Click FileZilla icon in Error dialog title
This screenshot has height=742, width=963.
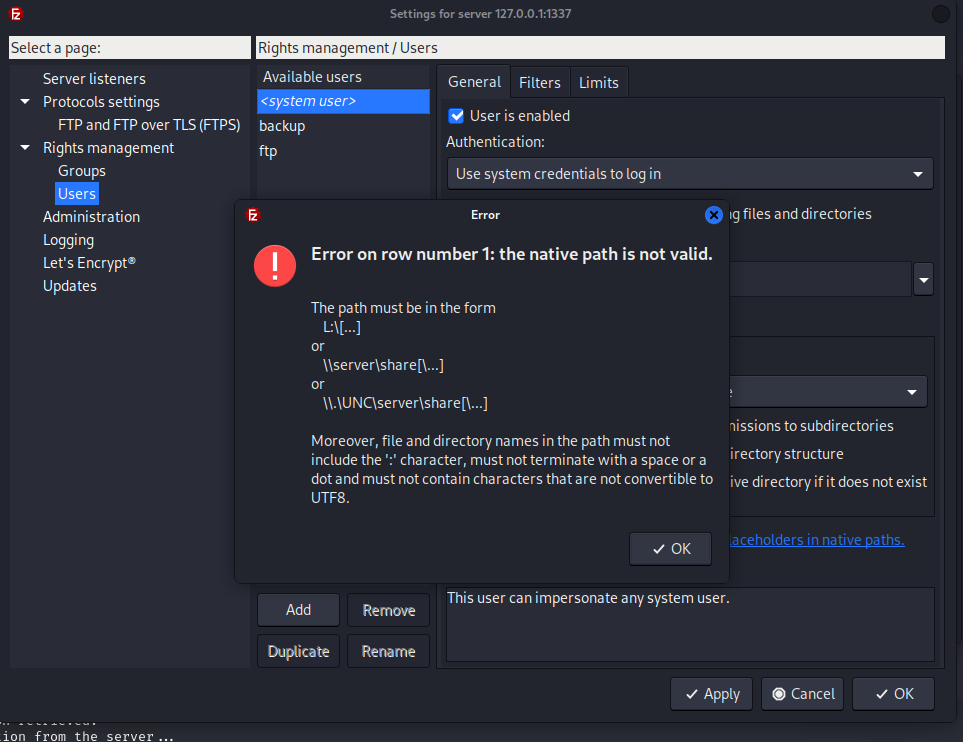tap(254, 215)
